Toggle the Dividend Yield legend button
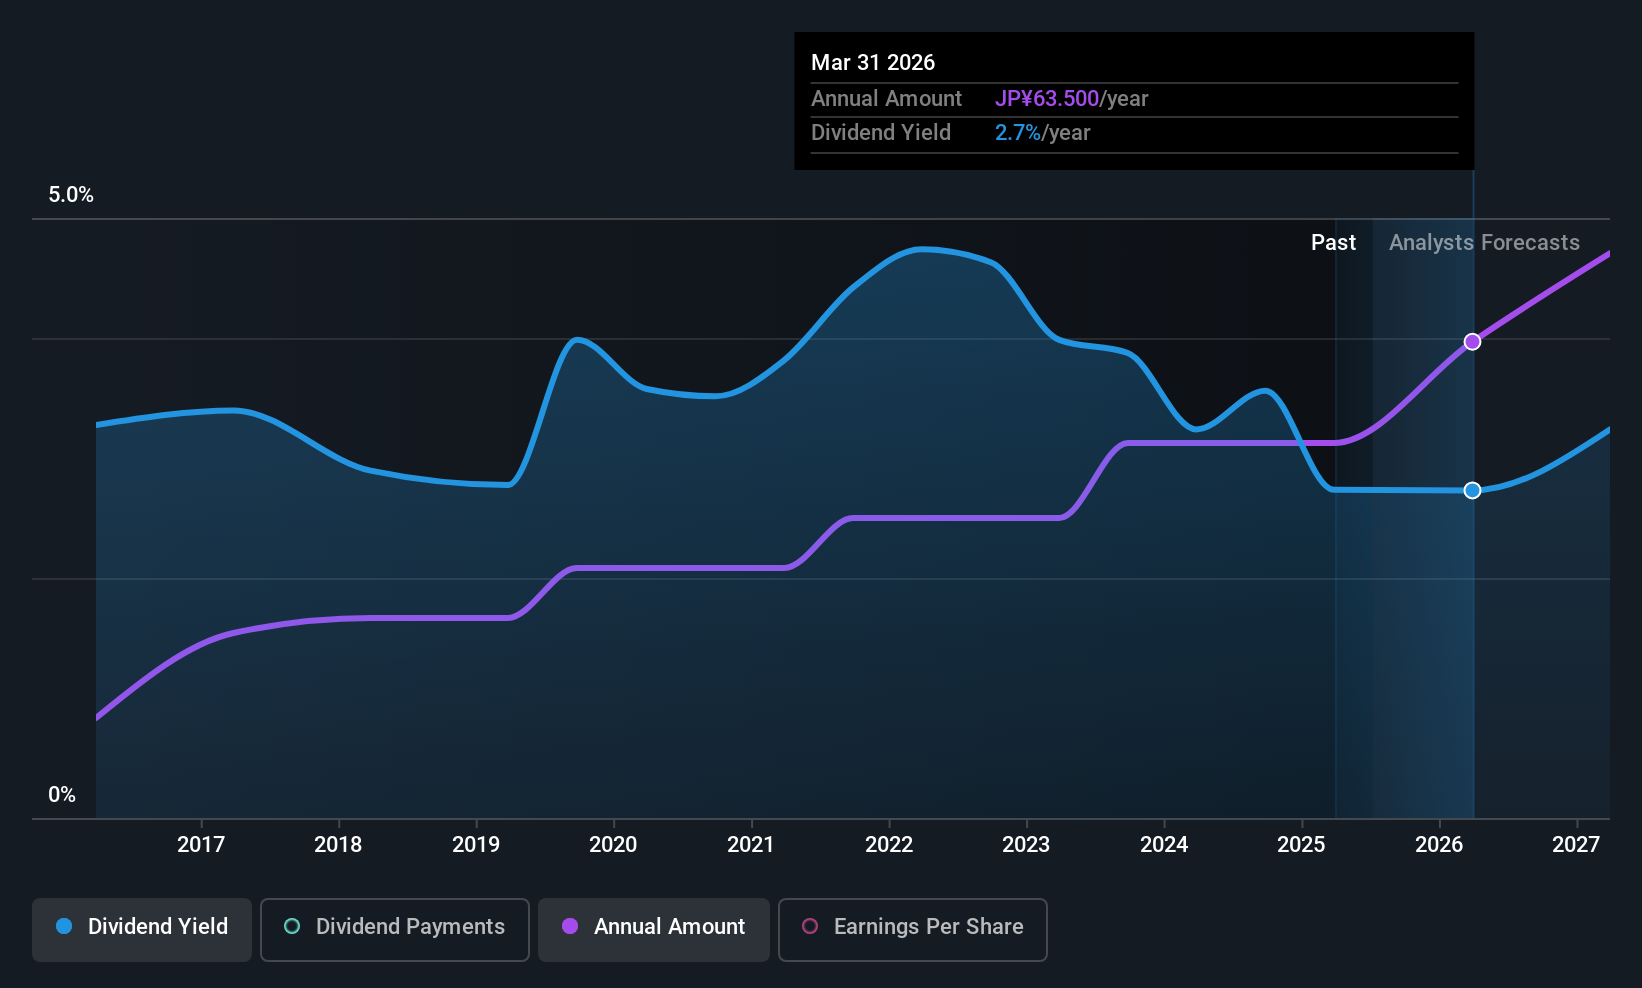Viewport: 1642px width, 988px height. coord(142,930)
